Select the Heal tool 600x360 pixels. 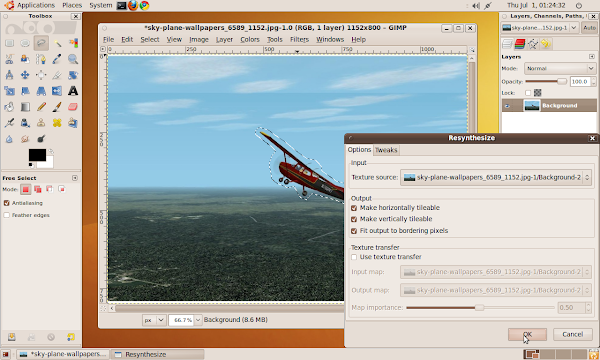(x=57, y=123)
